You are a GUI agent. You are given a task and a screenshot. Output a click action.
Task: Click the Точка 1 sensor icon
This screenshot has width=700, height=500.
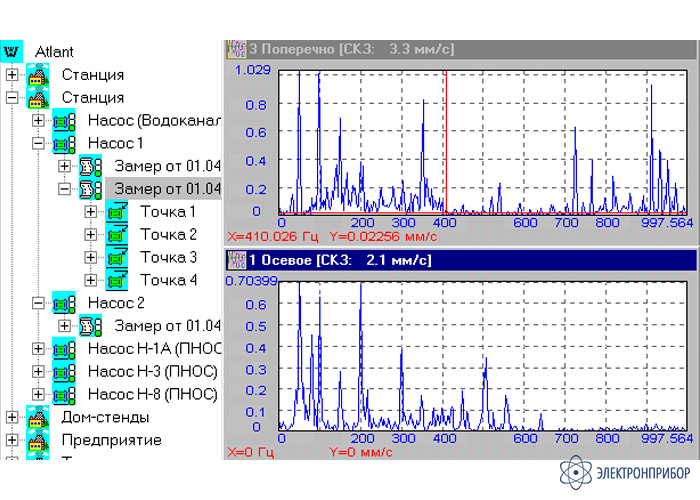118,212
